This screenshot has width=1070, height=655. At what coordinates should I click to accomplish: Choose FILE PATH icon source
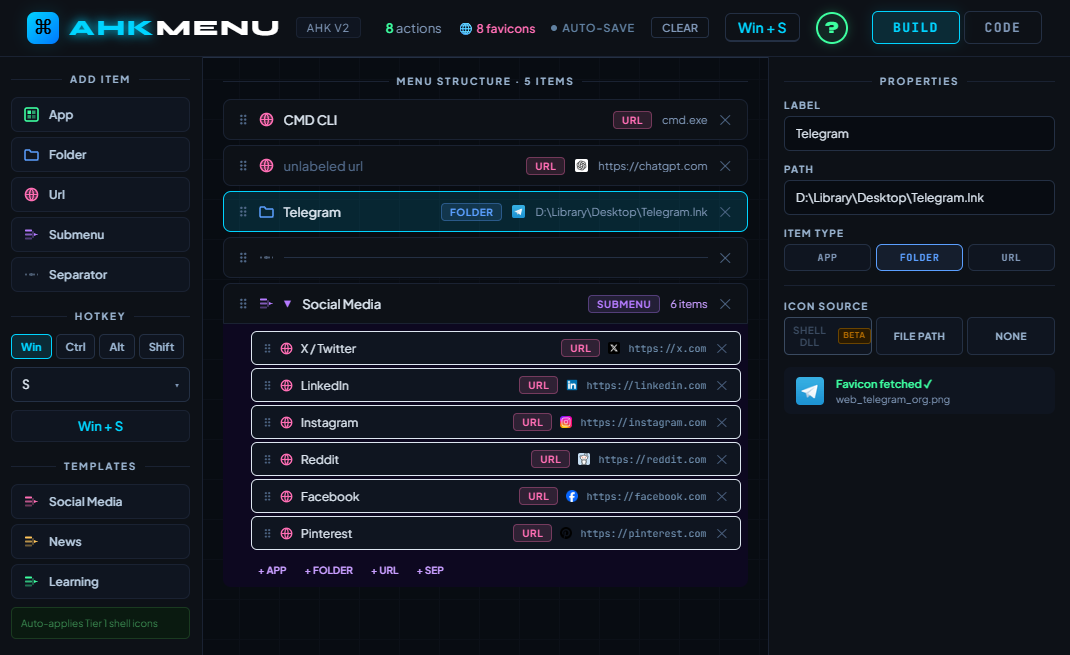919,336
